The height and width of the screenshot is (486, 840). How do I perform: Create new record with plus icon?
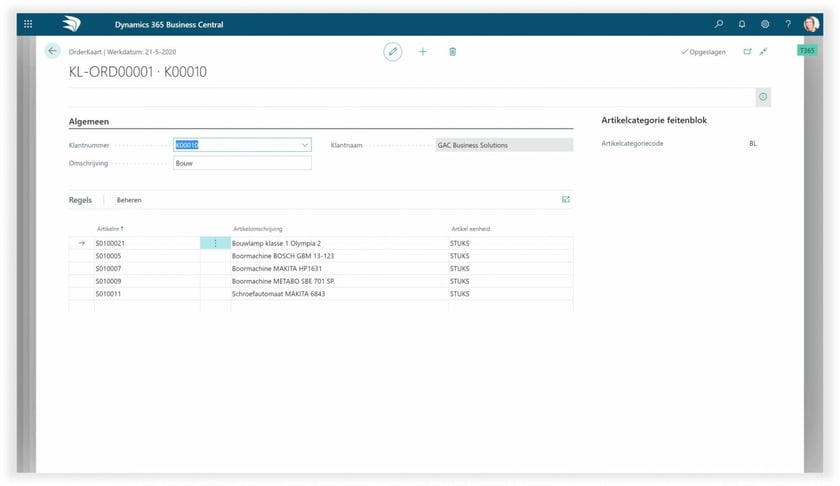pyautogui.click(x=423, y=51)
